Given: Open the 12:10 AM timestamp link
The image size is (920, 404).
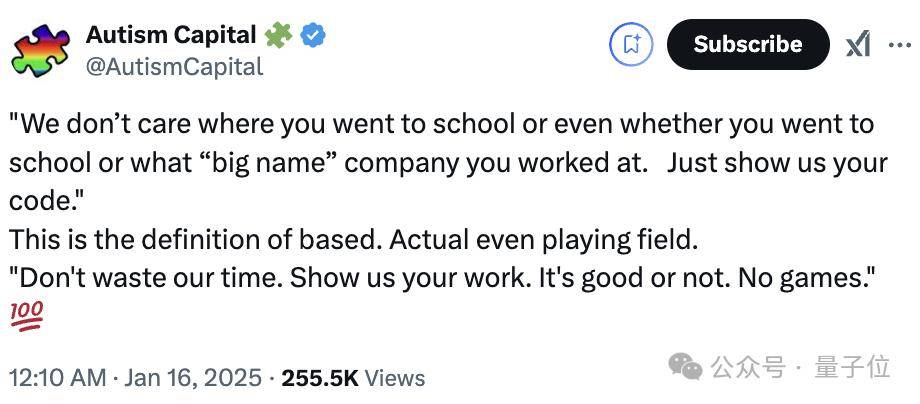Looking at the screenshot, I should 58,378.
